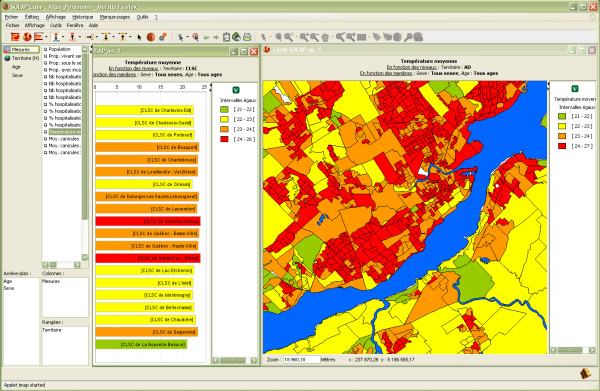The height and width of the screenshot is (391, 600).
Task: Click measures list scroll-up arrow
Action: (x=85, y=49)
